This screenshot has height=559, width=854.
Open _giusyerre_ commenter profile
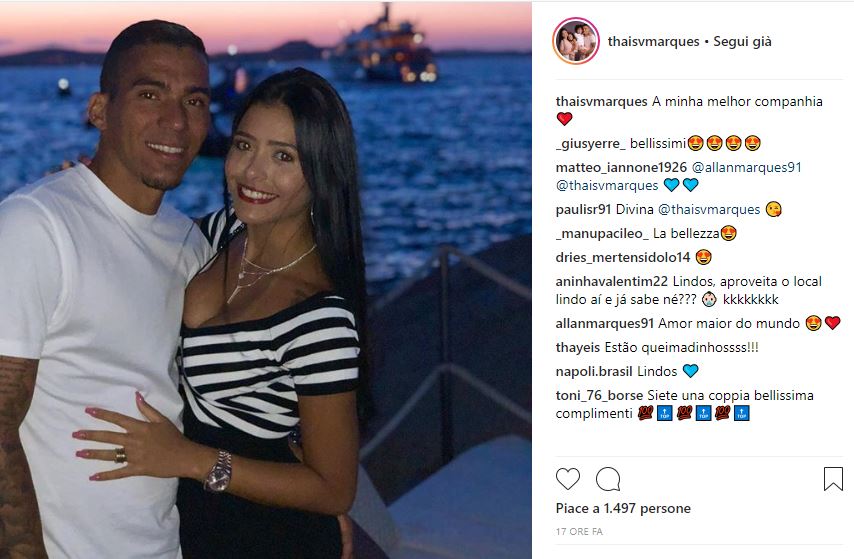pyautogui.click(x=590, y=143)
